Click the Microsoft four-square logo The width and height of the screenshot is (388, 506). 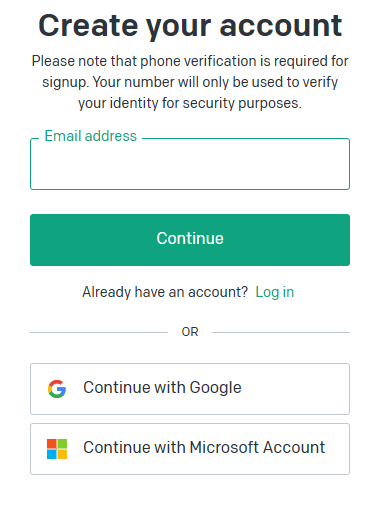click(57, 449)
